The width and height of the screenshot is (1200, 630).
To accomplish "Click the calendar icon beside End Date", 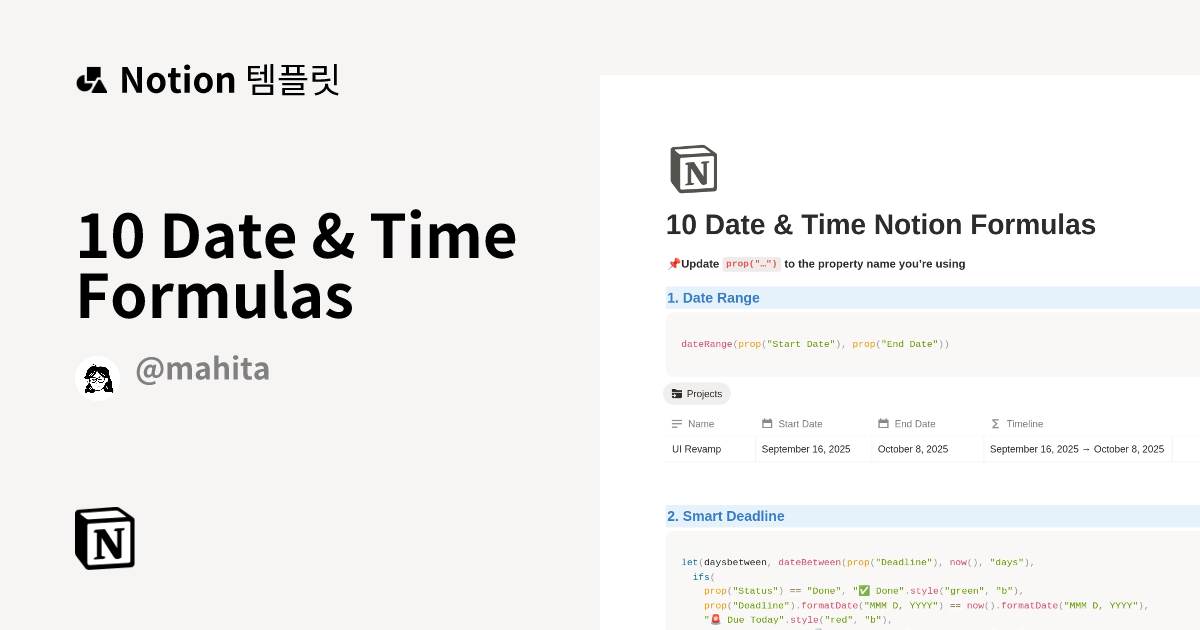I will click(x=882, y=423).
